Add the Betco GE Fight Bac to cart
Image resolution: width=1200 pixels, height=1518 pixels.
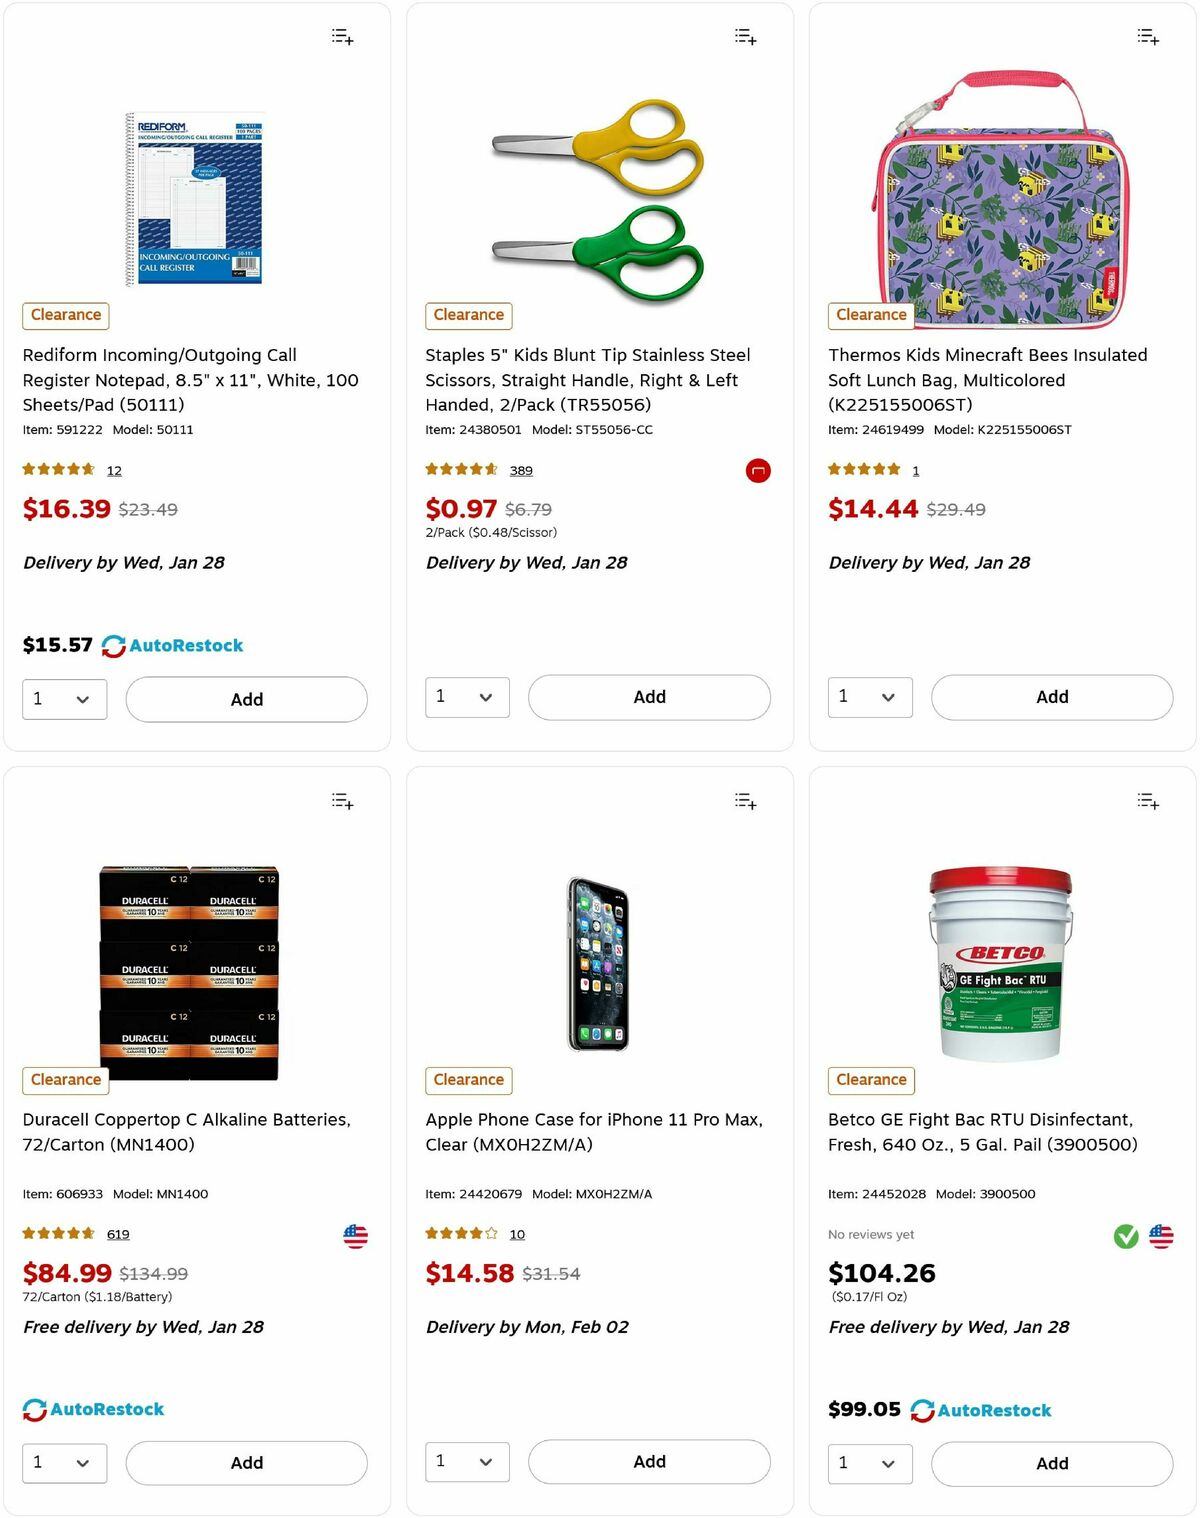1051,1463
